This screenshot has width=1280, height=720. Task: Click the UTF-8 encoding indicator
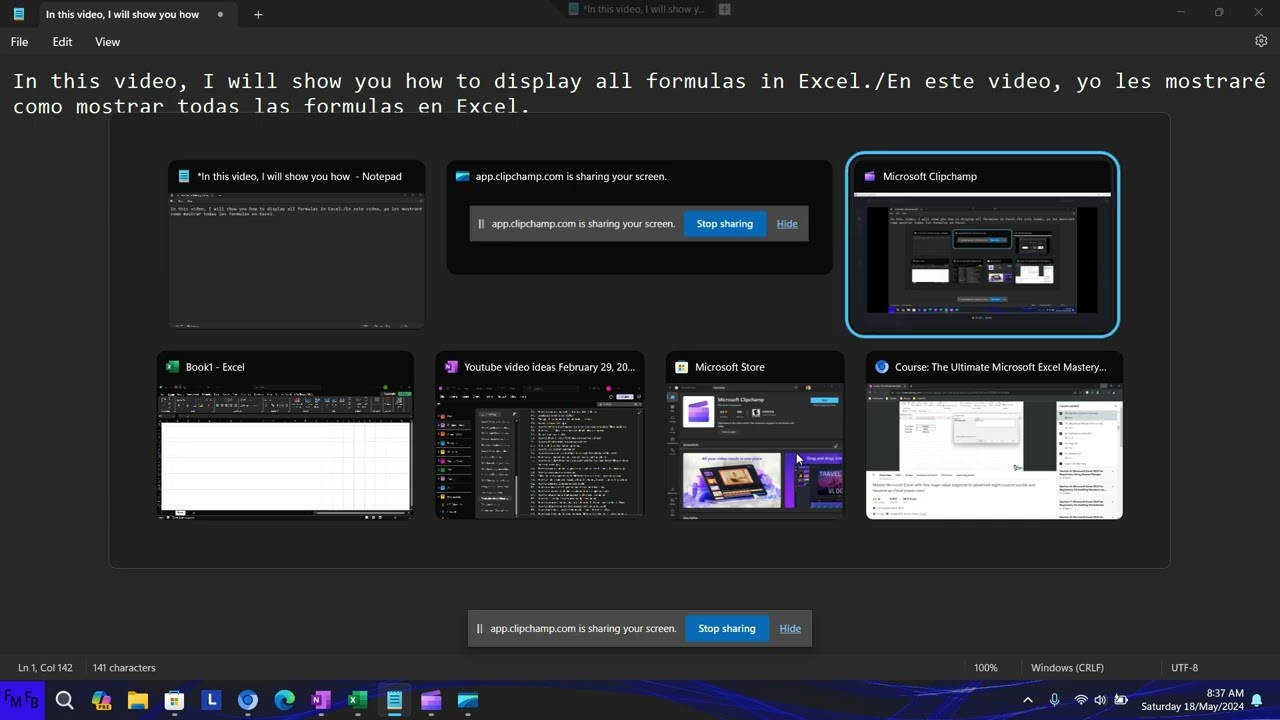point(1184,667)
